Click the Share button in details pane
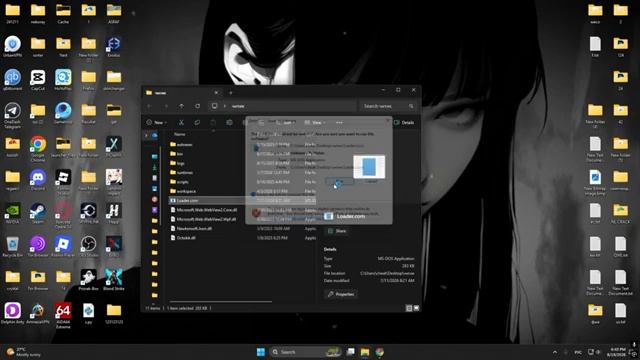The image size is (640, 360). pos(338,231)
